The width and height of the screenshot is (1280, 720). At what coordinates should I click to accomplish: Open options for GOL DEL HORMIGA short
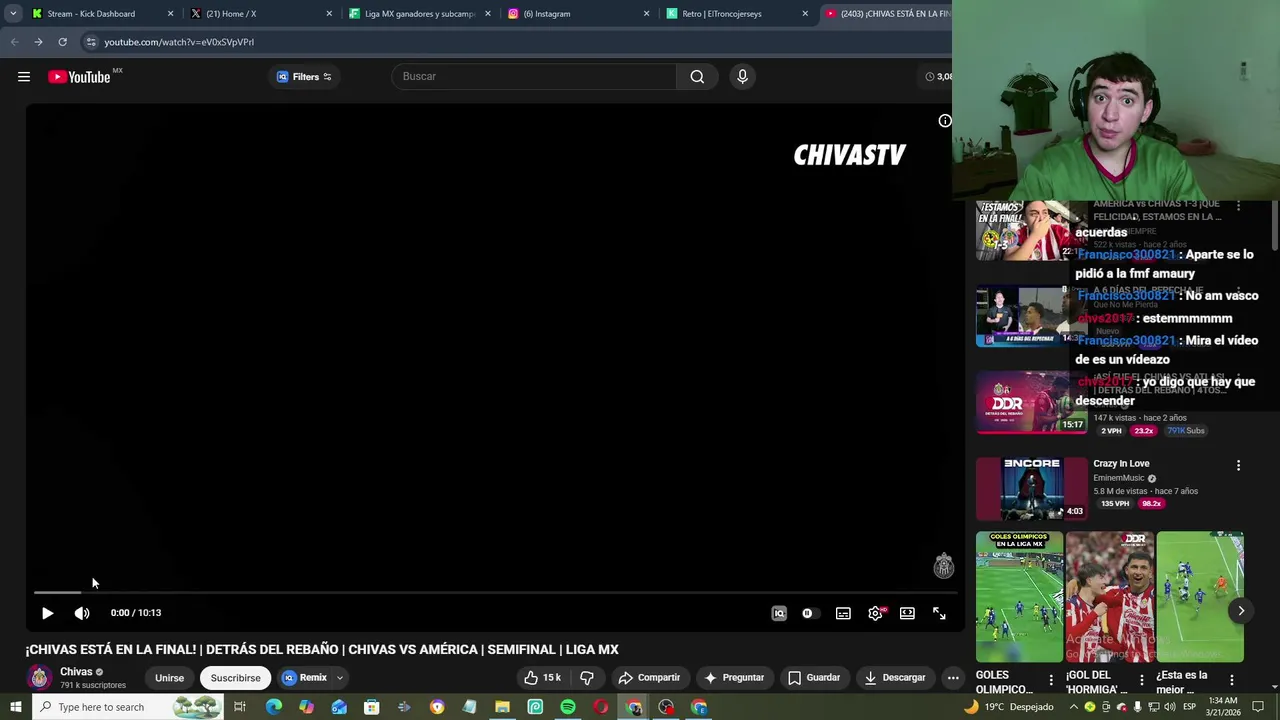click(x=1141, y=680)
